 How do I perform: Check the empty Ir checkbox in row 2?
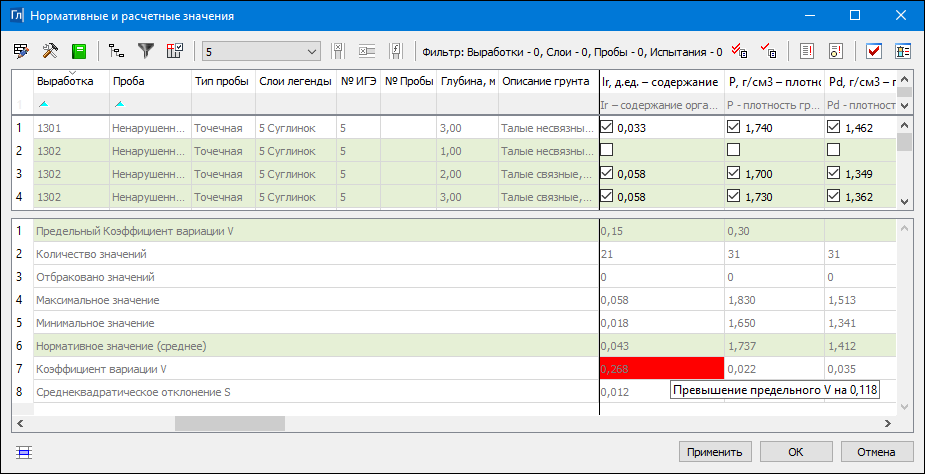click(606, 150)
